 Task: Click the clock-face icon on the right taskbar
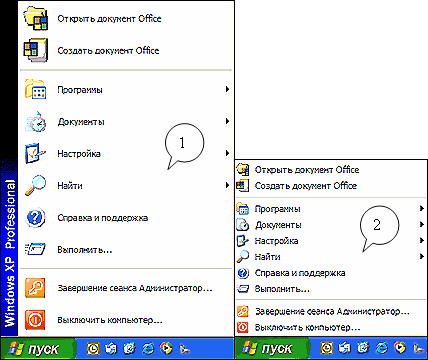point(326,349)
